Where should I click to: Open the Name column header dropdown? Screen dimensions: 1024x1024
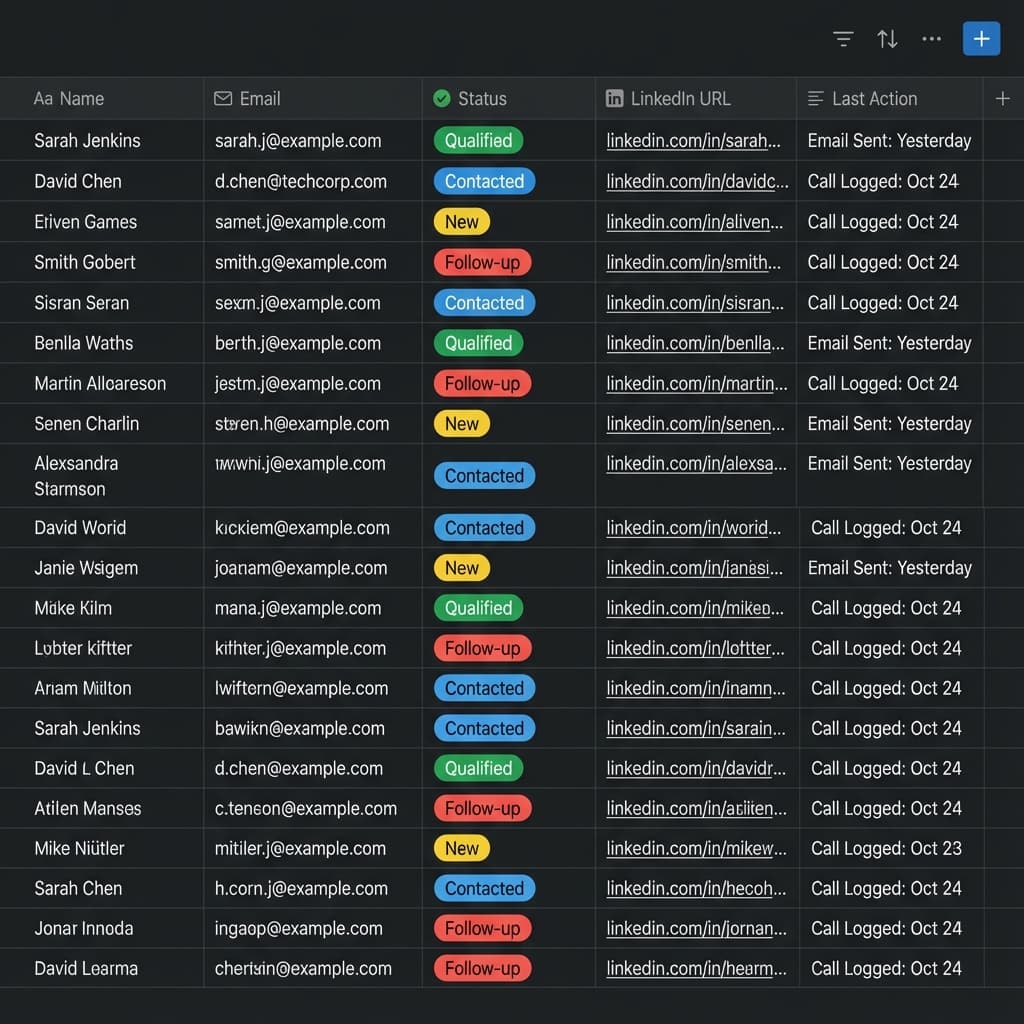69,98
